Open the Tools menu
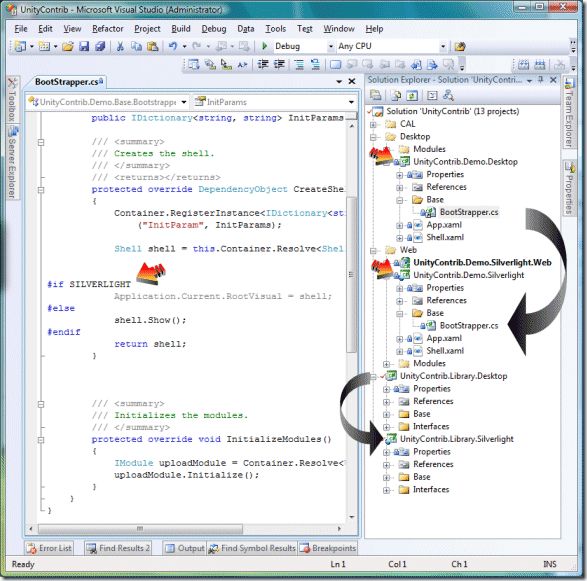This screenshot has width=587, height=581. click(x=276, y=29)
